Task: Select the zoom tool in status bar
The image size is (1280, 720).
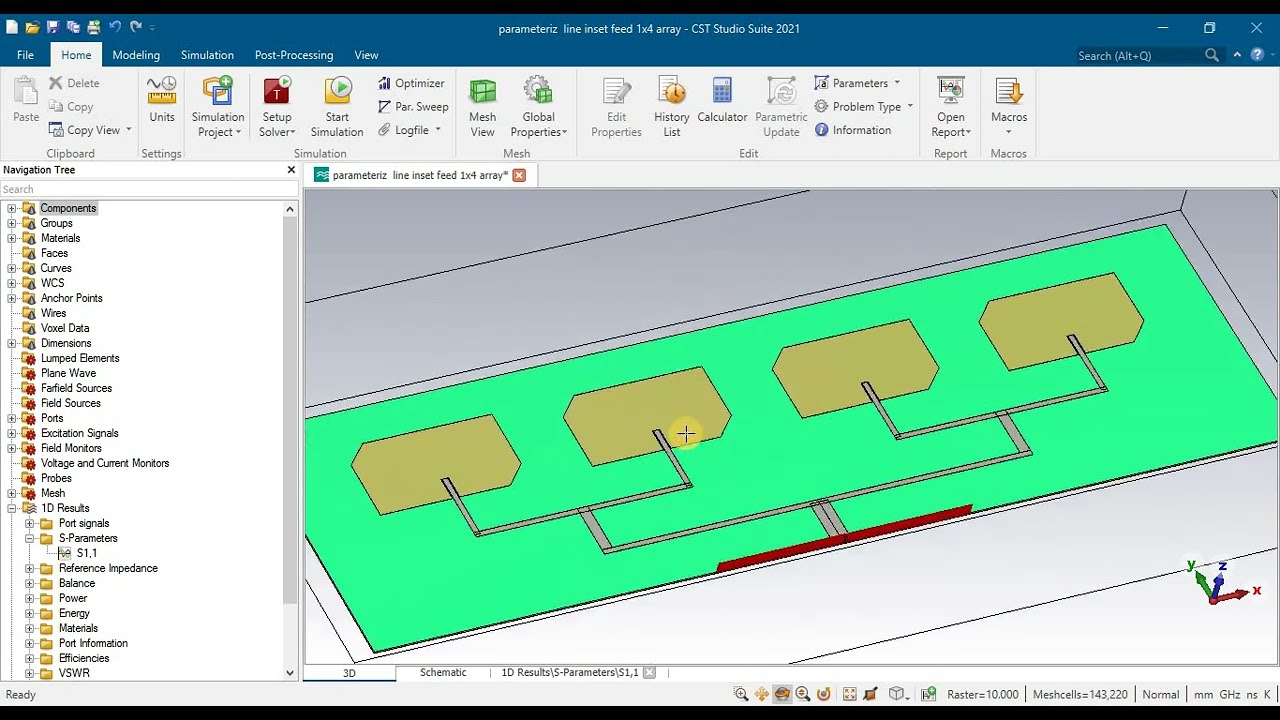Action: (741, 694)
